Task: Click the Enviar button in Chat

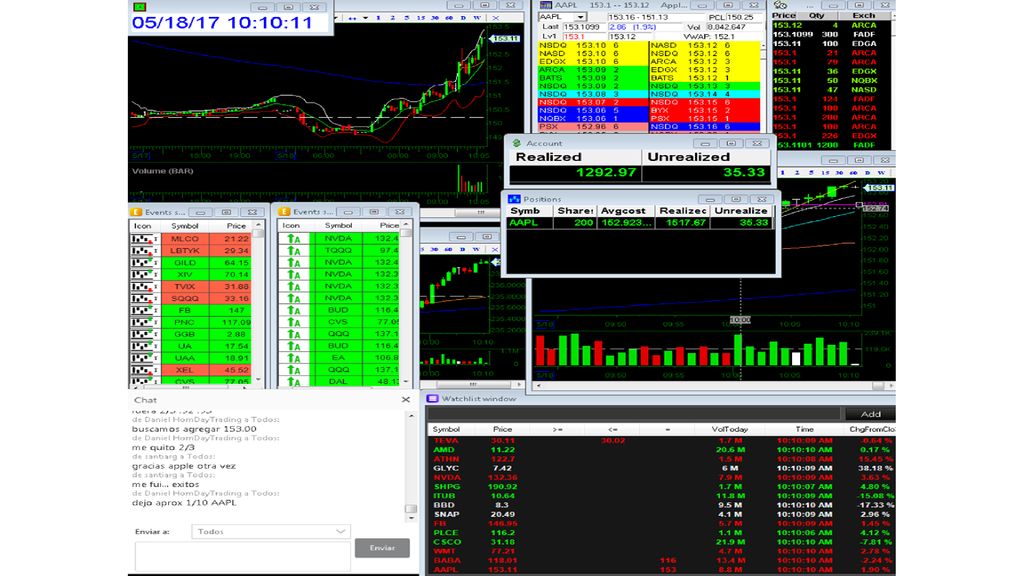Action: (x=382, y=548)
